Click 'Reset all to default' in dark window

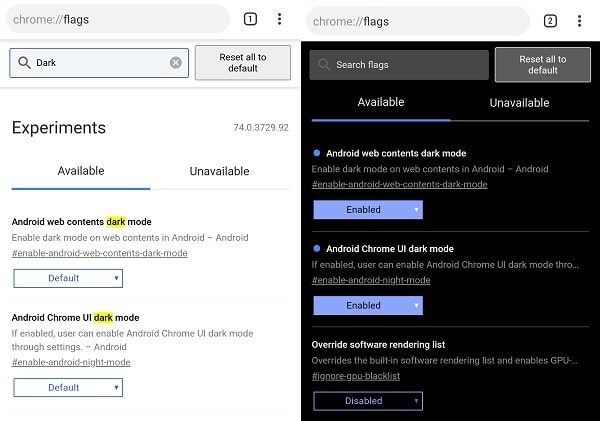[543, 65]
